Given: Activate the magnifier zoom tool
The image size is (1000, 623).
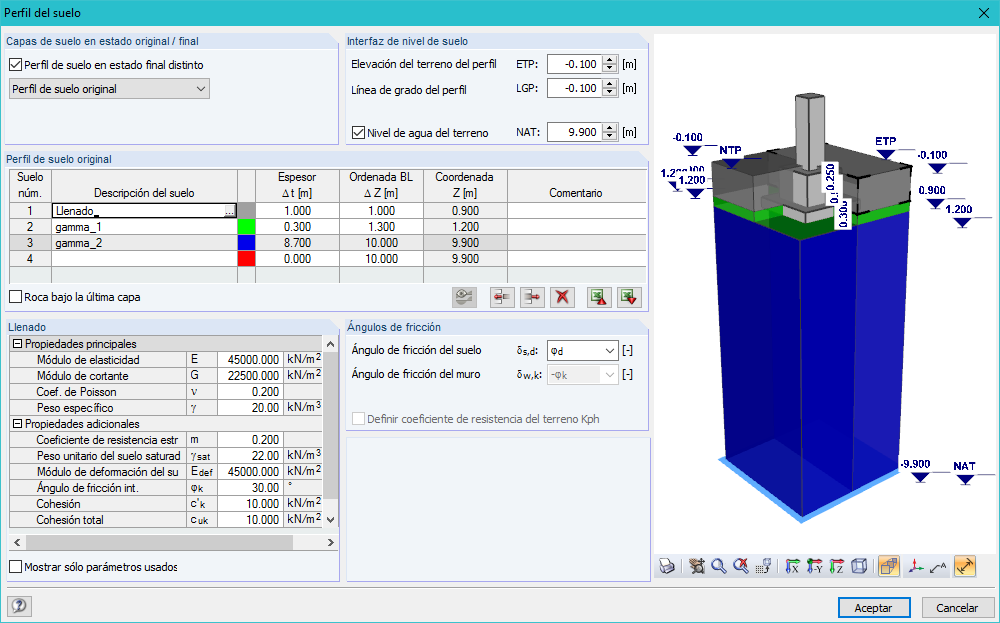Looking at the screenshot, I should [x=719, y=566].
